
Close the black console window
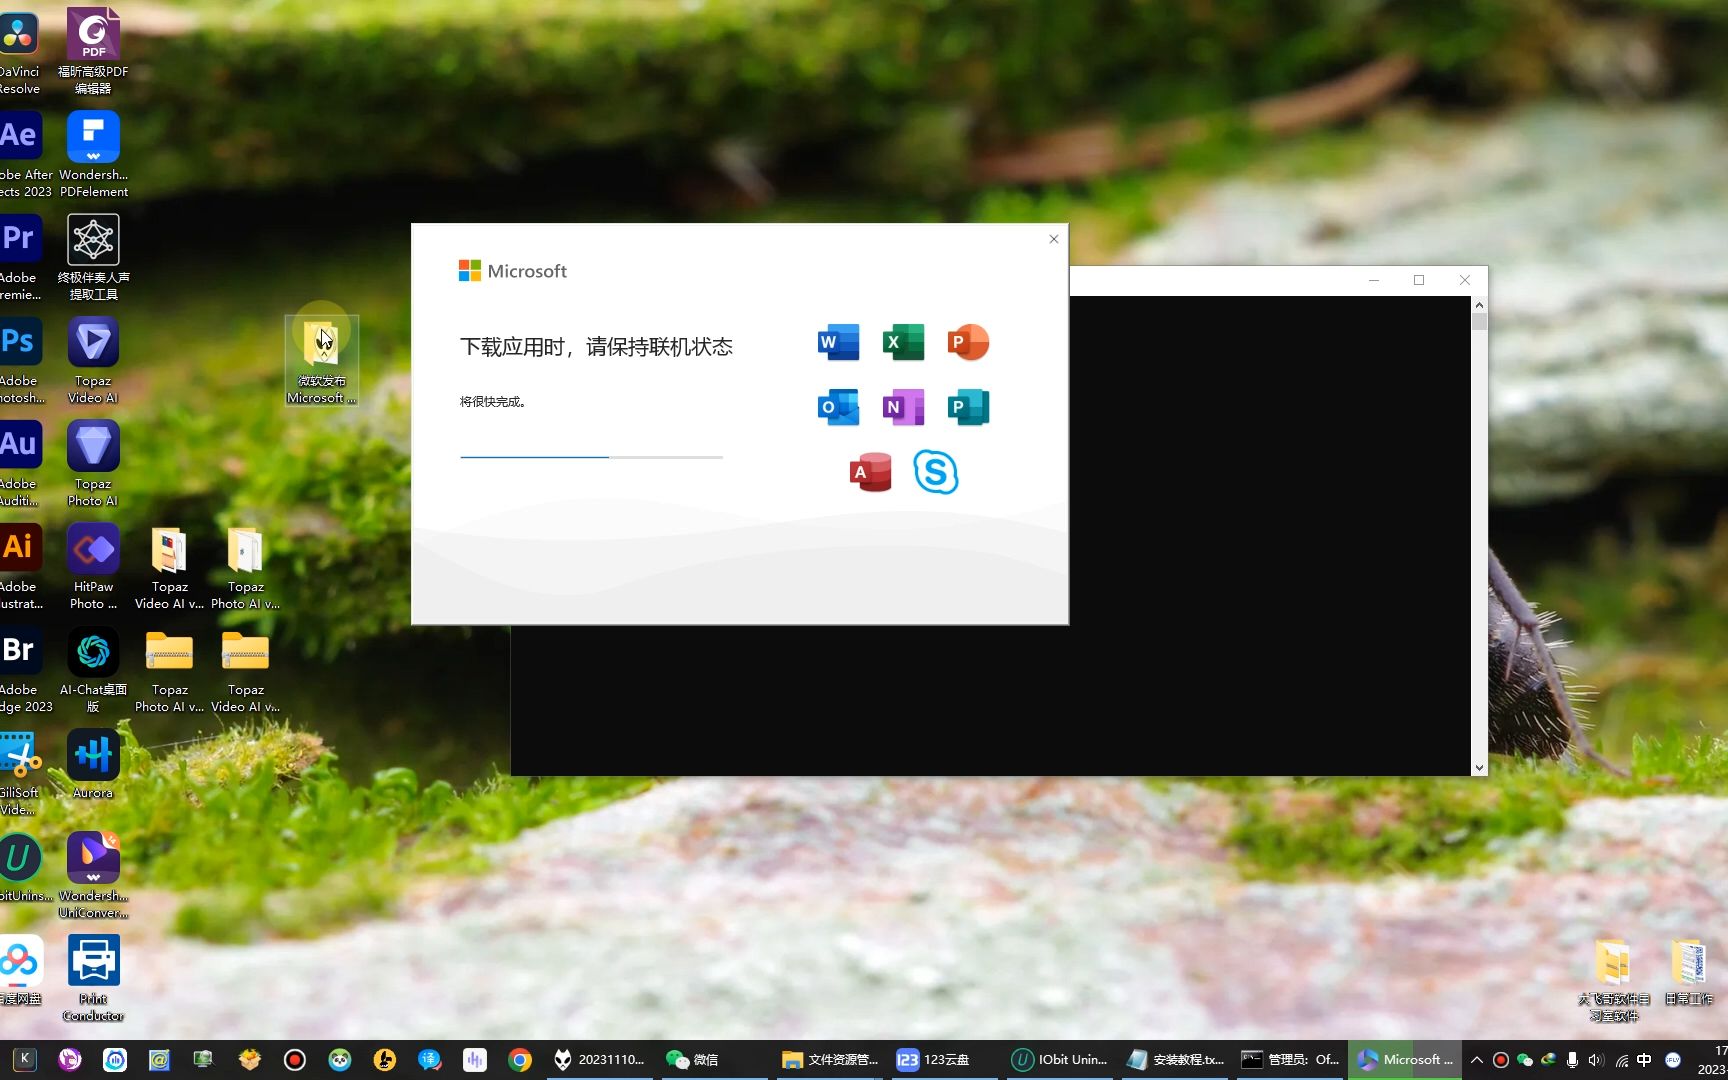pyautogui.click(x=1465, y=280)
